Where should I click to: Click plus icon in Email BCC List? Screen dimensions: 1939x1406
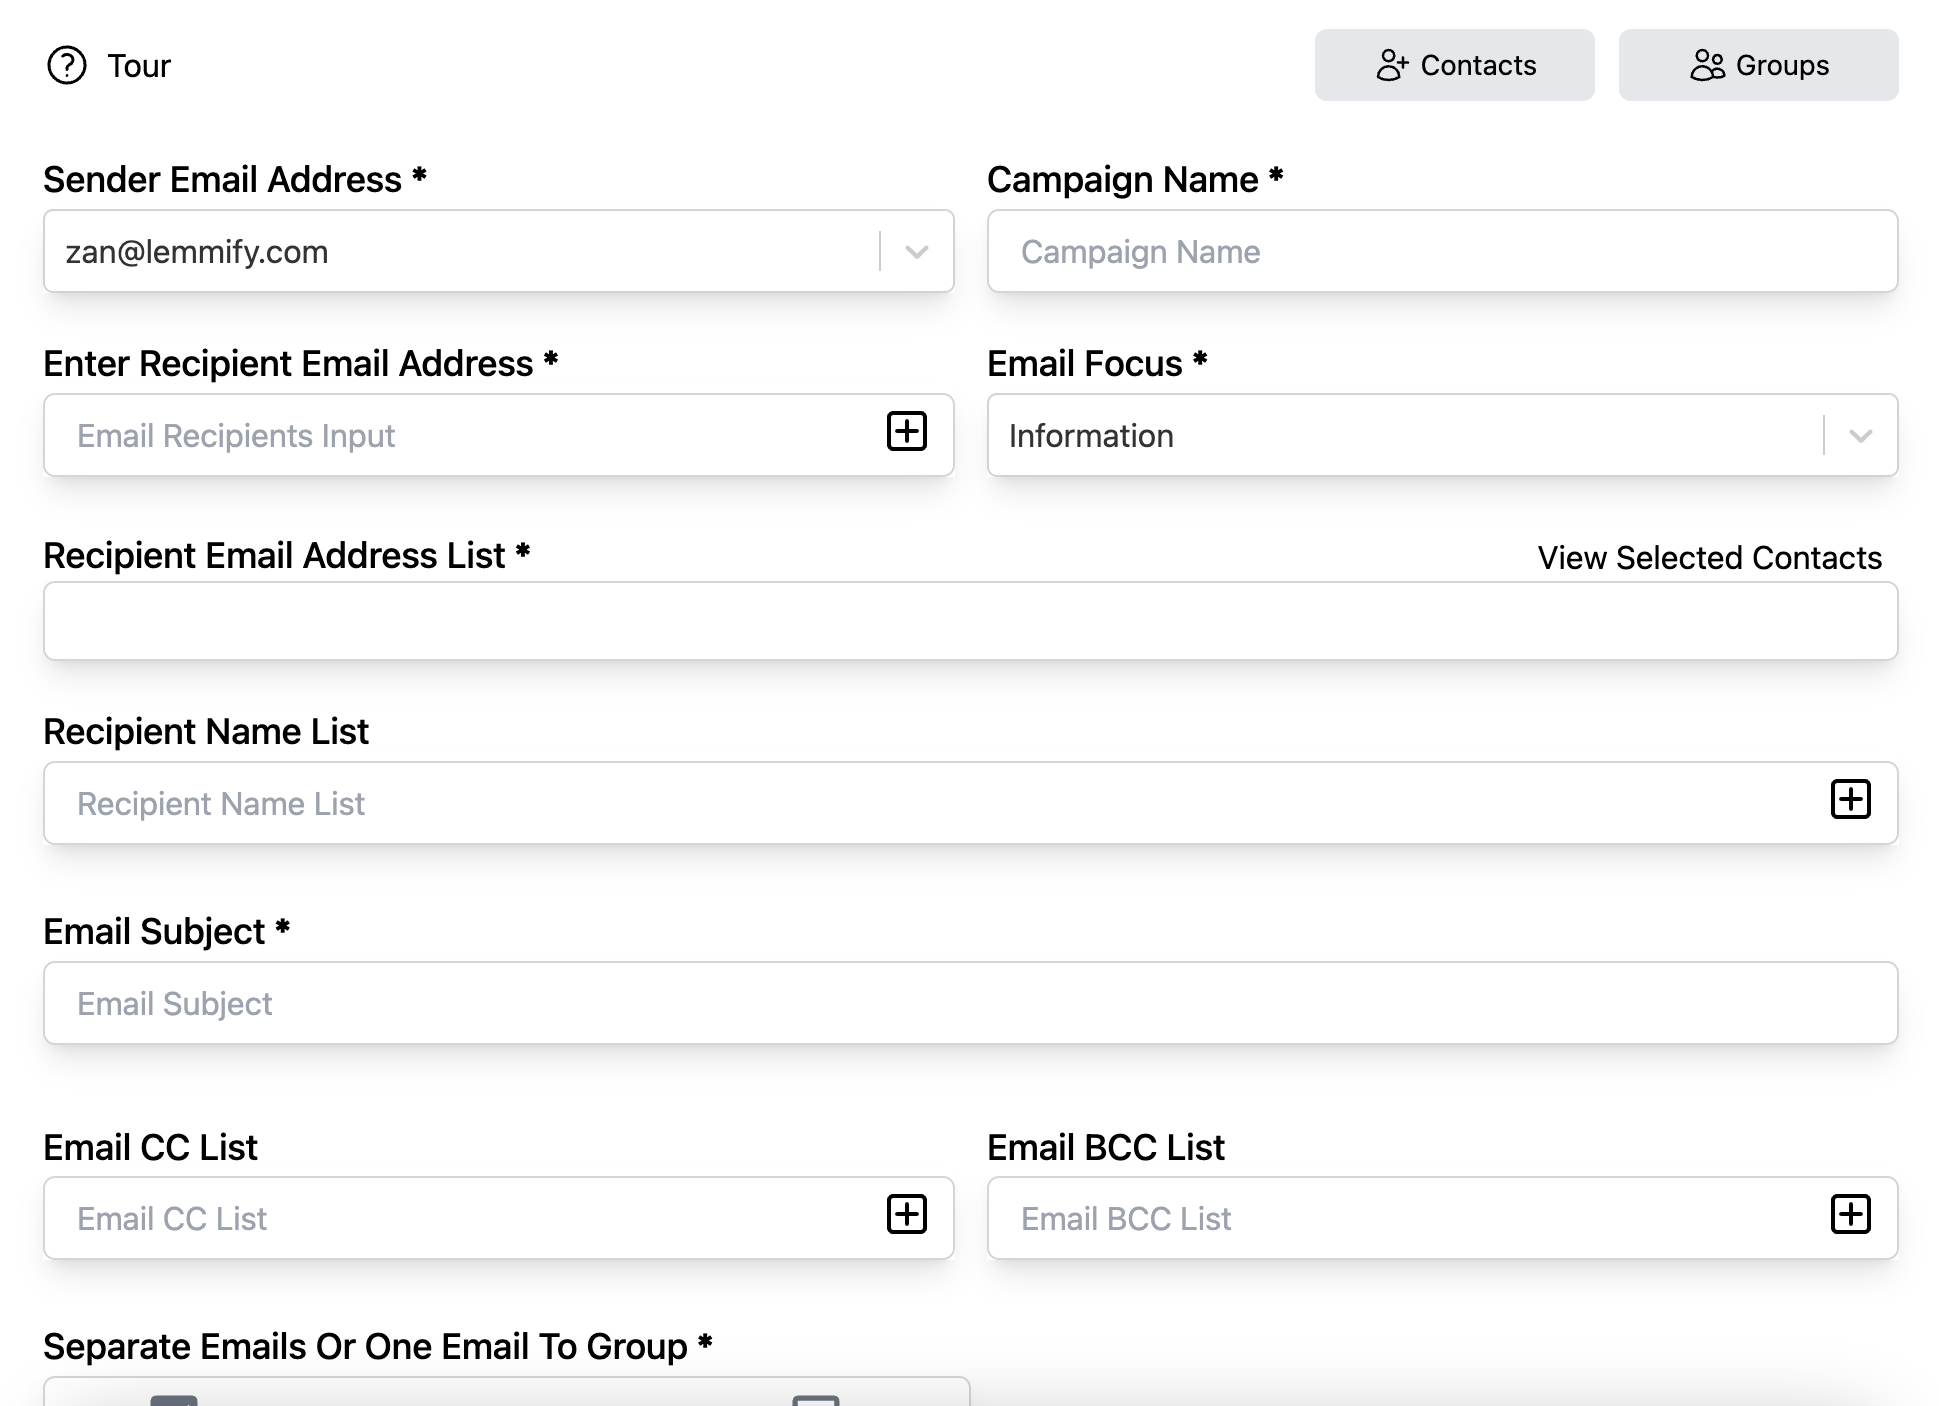[x=1850, y=1214]
